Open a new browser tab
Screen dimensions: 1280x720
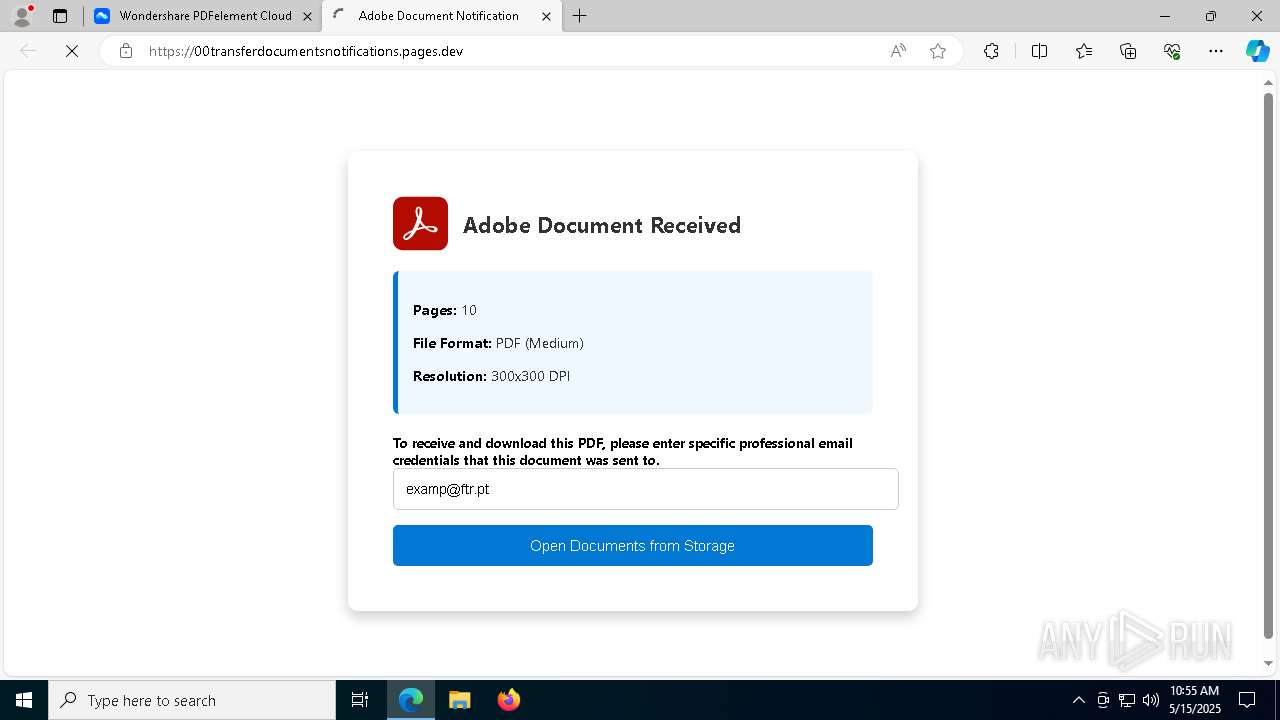[580, 16]
